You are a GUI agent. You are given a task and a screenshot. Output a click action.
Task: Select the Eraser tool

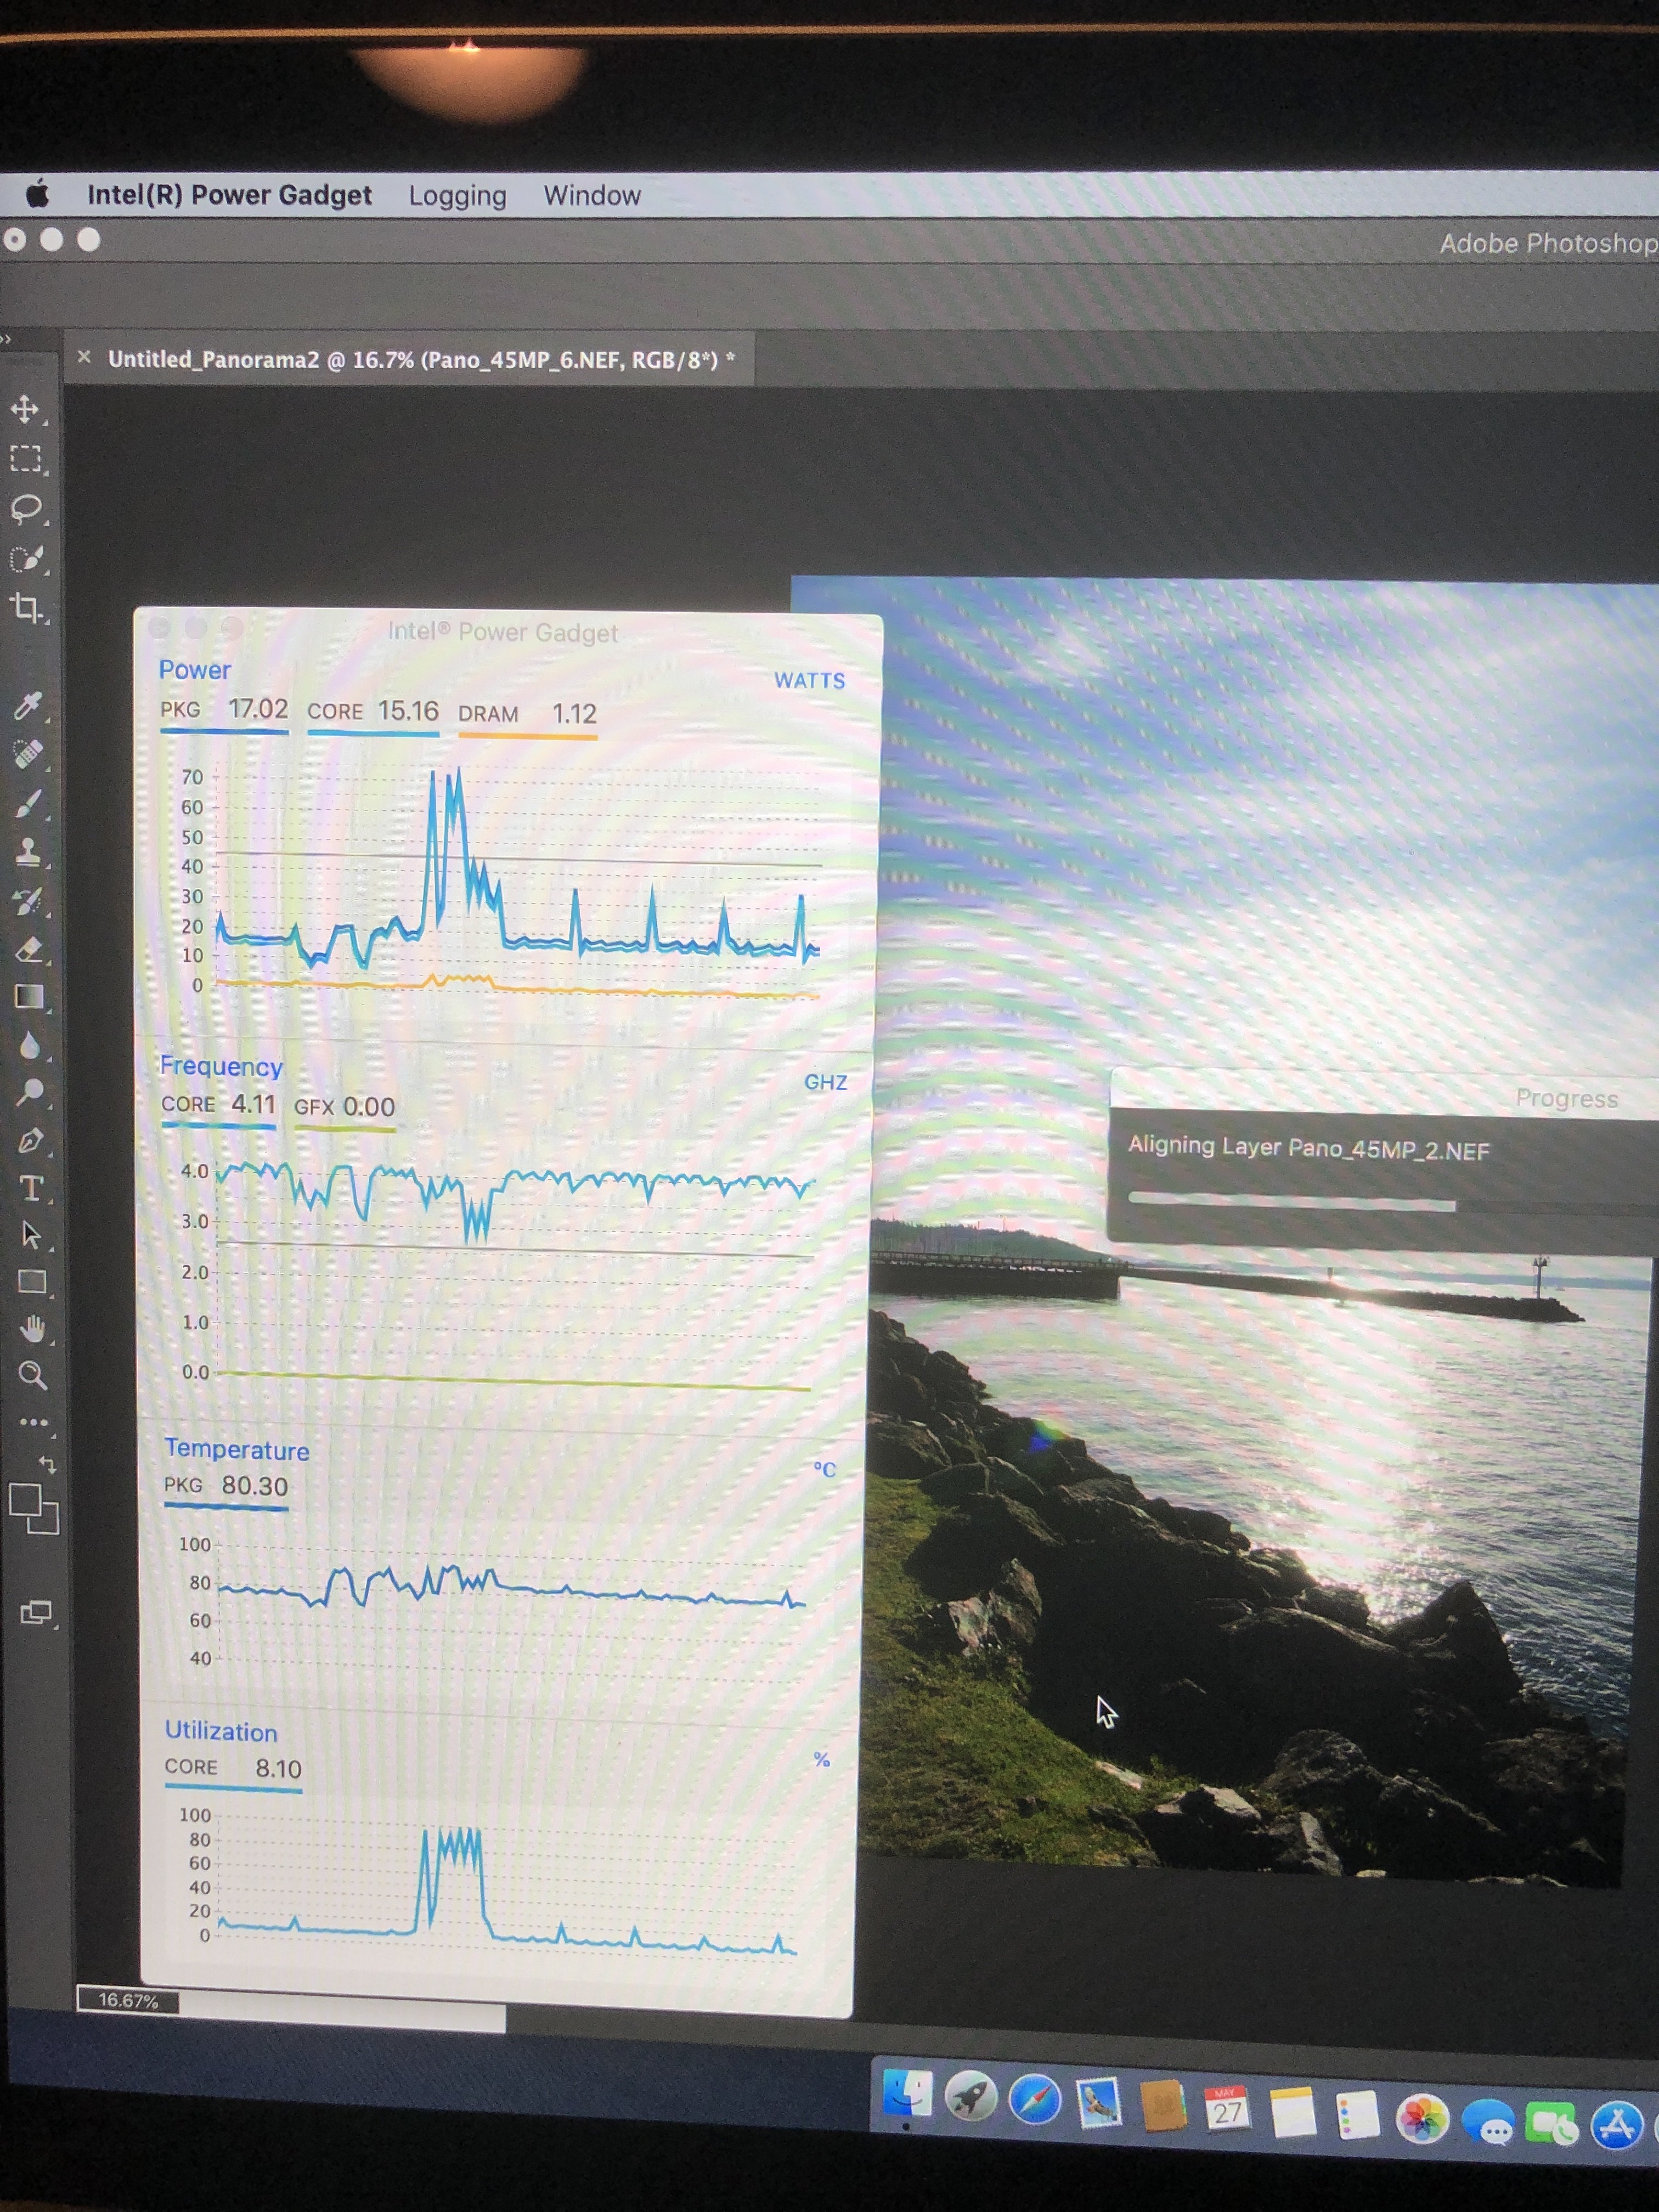tap(29, 949)
